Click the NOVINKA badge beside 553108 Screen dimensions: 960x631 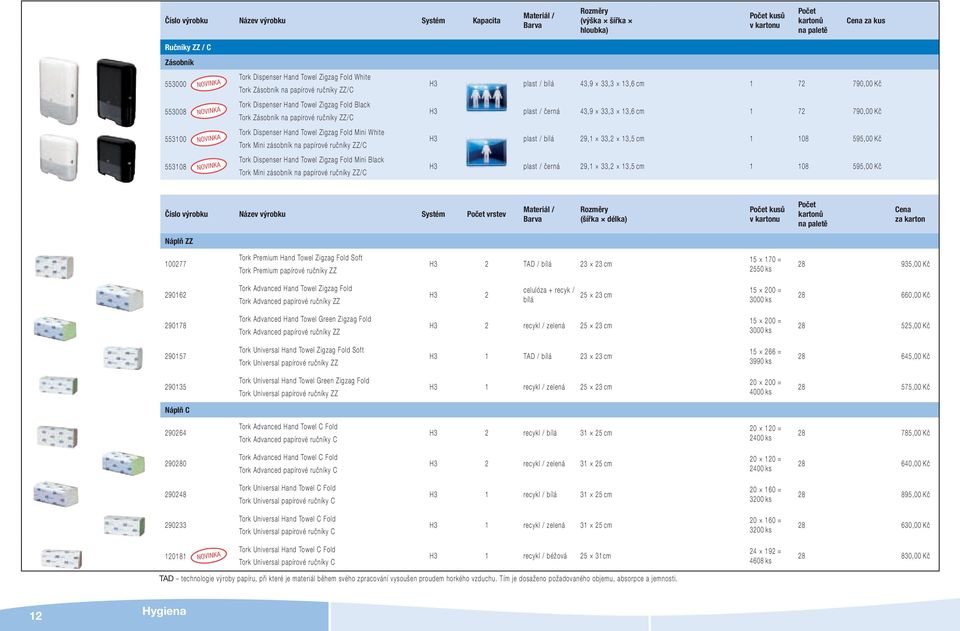(209, 166)
